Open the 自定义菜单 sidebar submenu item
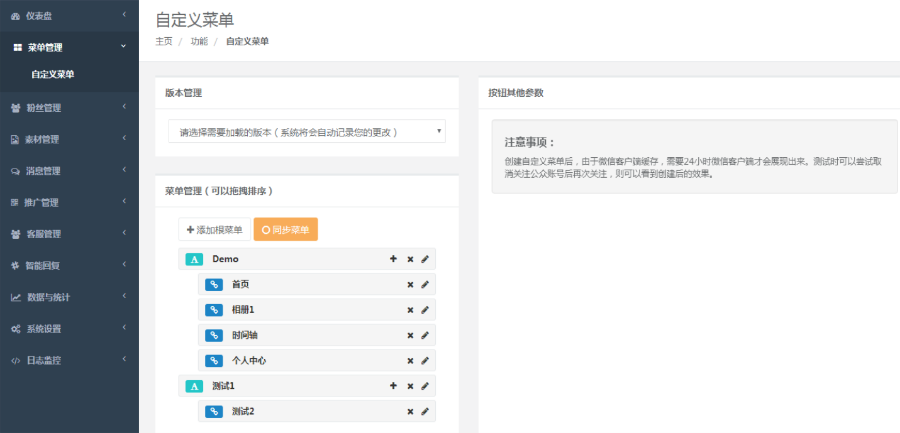 click(53, 75)
